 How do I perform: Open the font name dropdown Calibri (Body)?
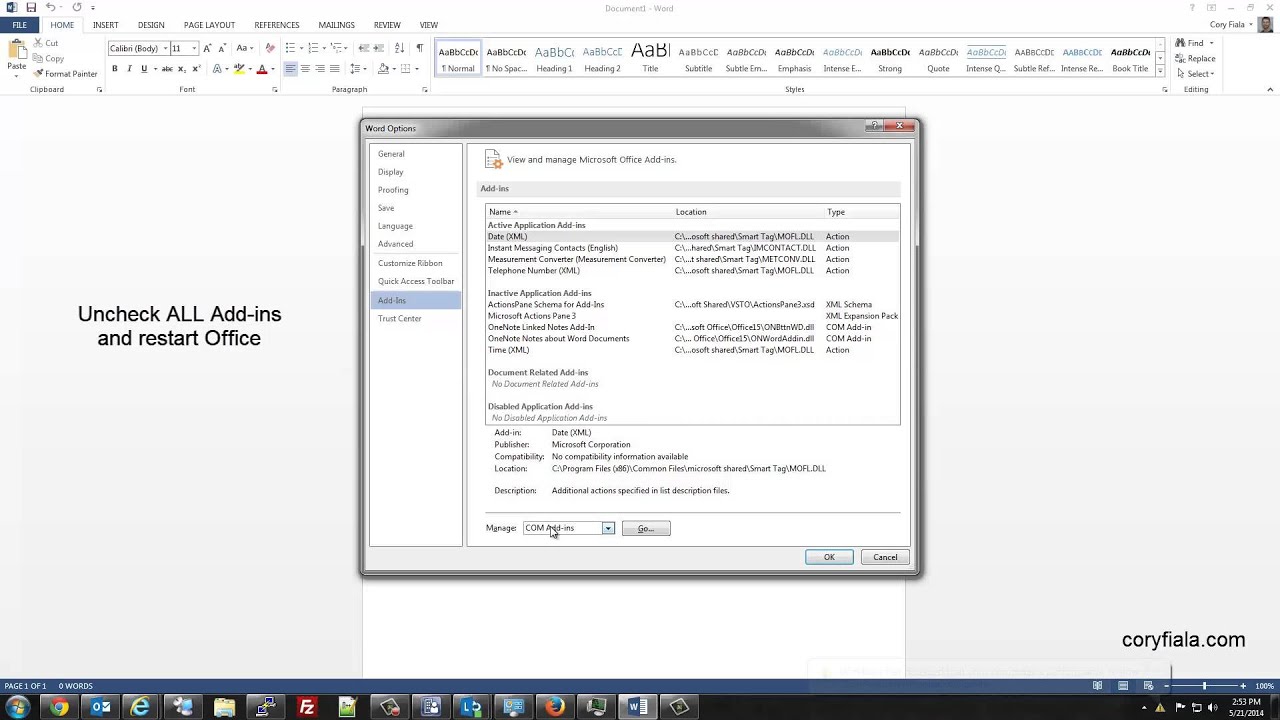[x=165, y=48]
